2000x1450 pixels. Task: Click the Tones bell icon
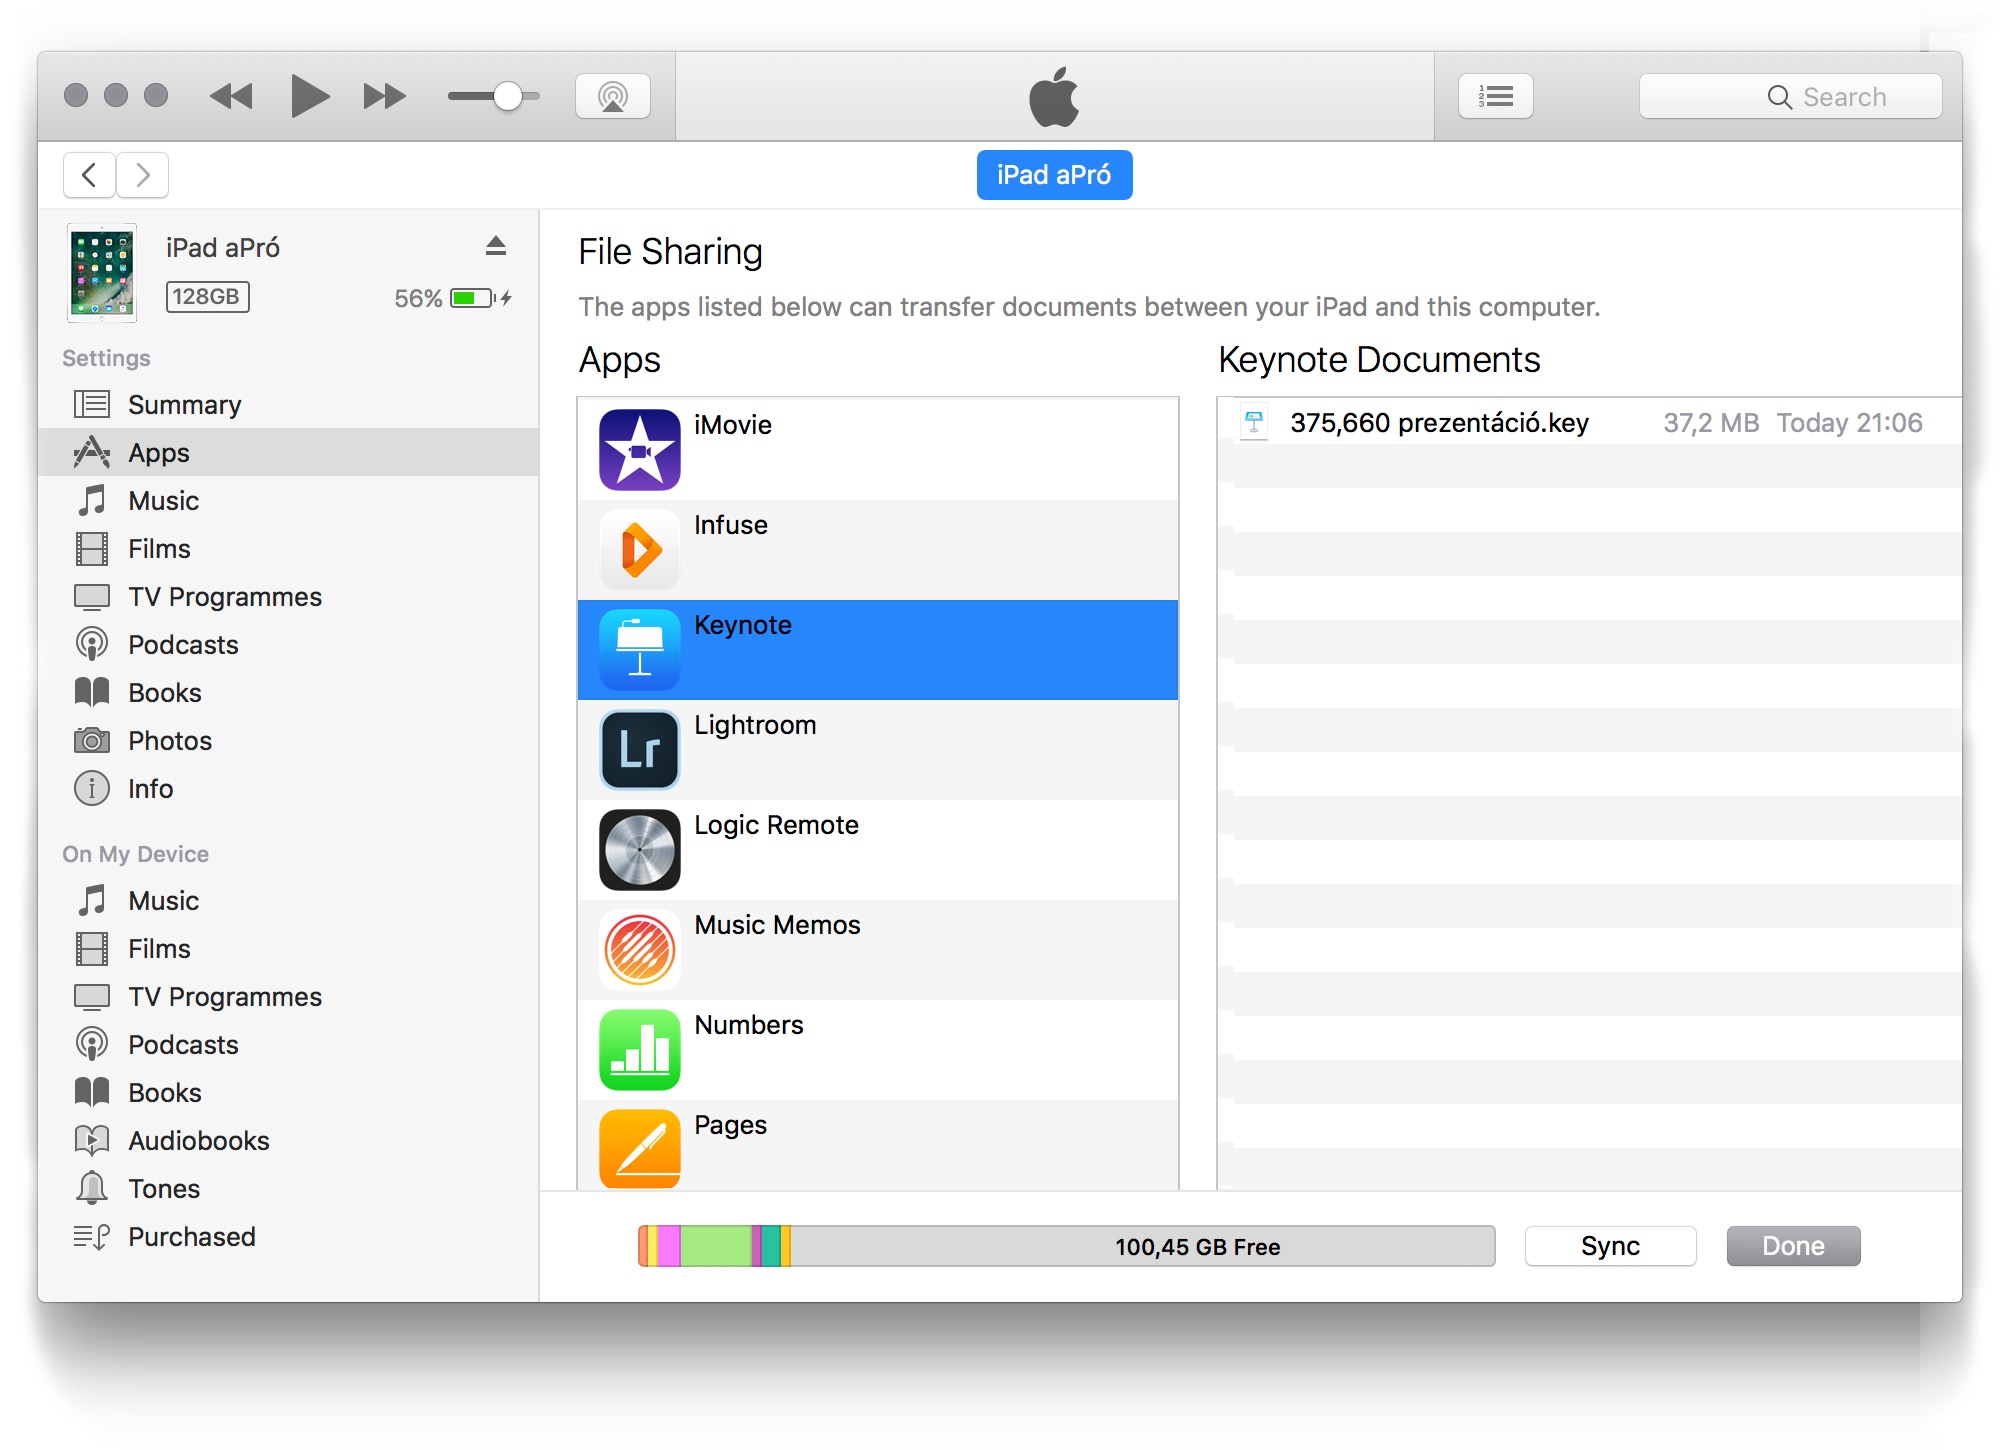point(92,1188)
